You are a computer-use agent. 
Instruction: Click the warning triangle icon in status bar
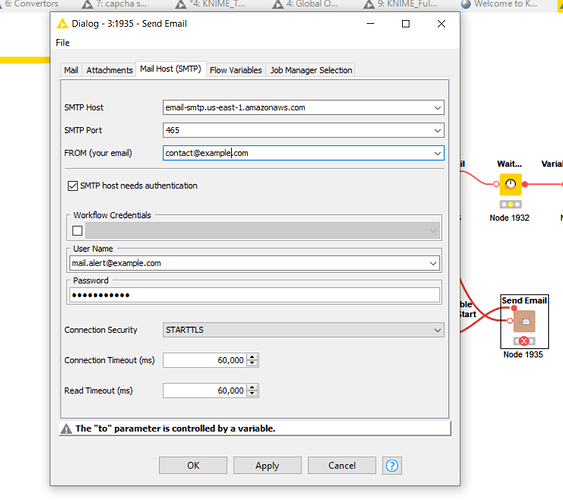click(66, 429)
